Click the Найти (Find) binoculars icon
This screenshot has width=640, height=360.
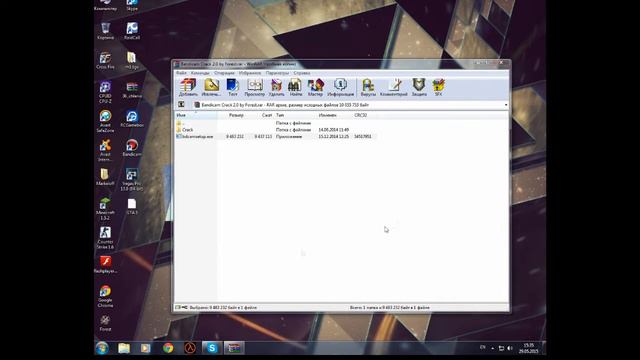pos(295,87)
